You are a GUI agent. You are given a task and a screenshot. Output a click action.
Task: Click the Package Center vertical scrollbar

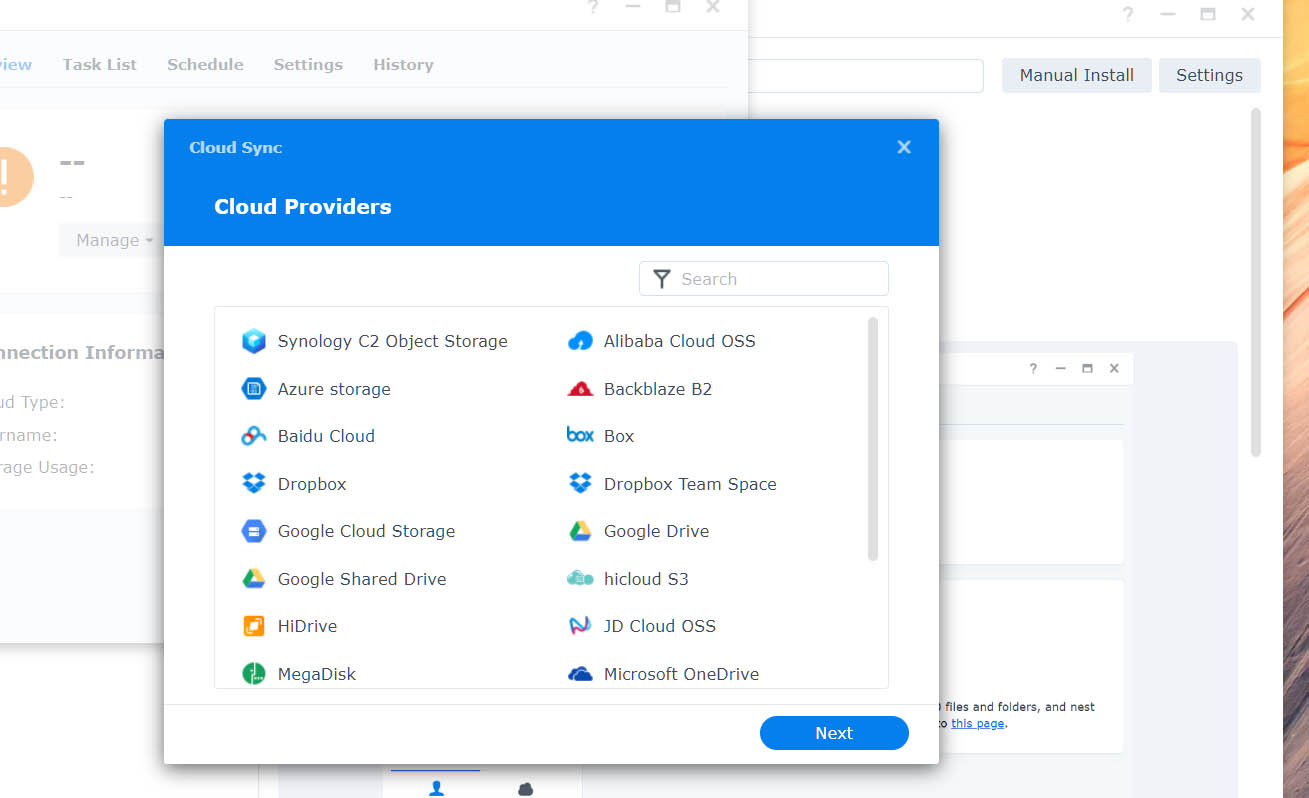pos(1256,283)
